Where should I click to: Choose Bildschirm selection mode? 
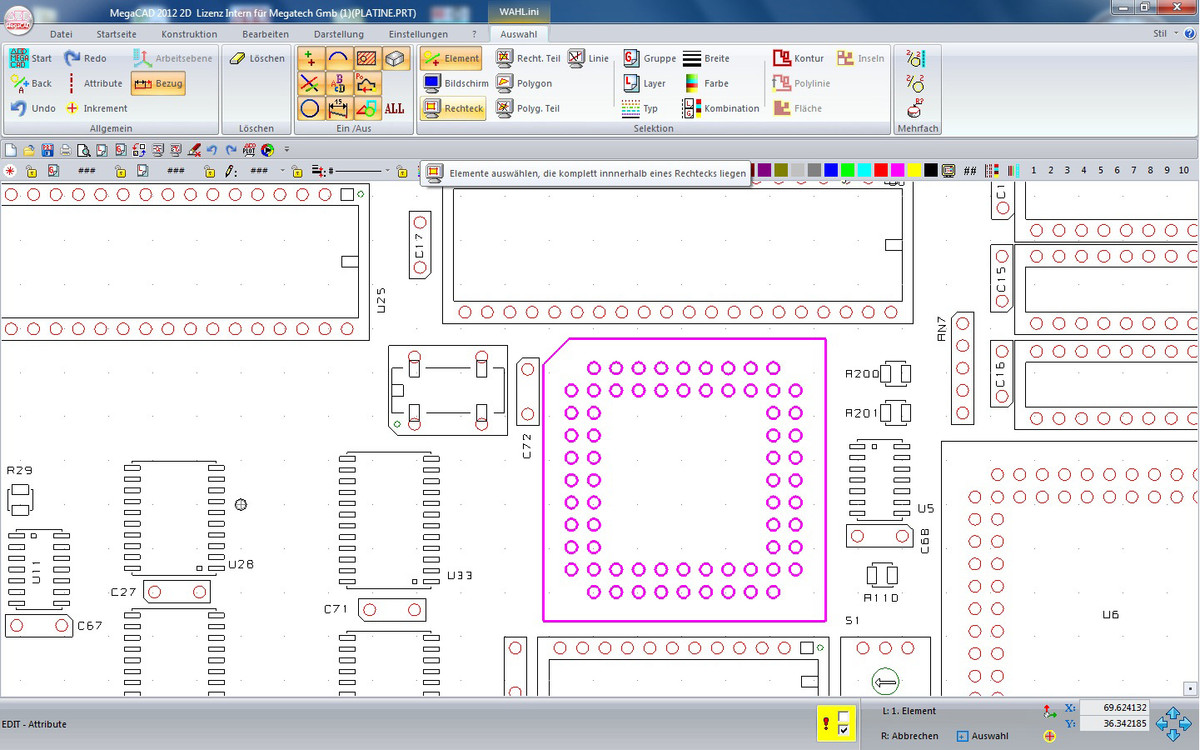pyautogui.click(x=454, y=83)
